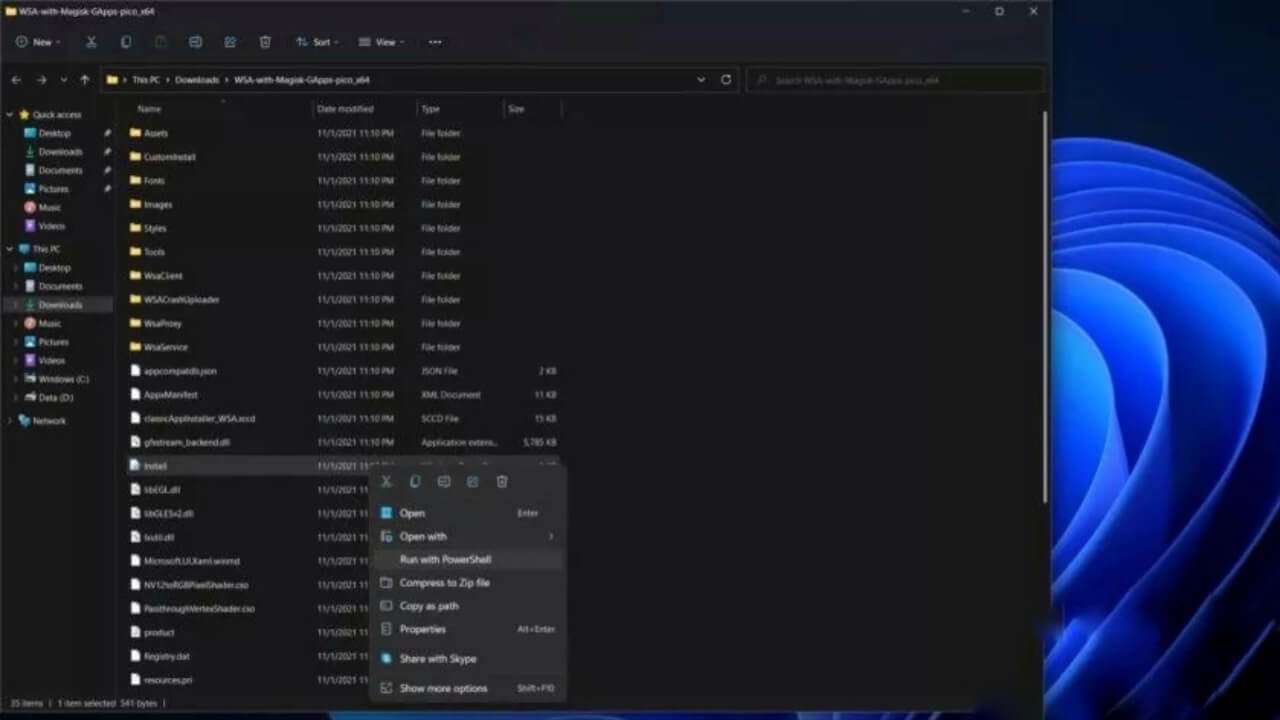The image size is (1280, 720).
Task: Click the Rename icon in the toolbar
Action: pos(195,42)
